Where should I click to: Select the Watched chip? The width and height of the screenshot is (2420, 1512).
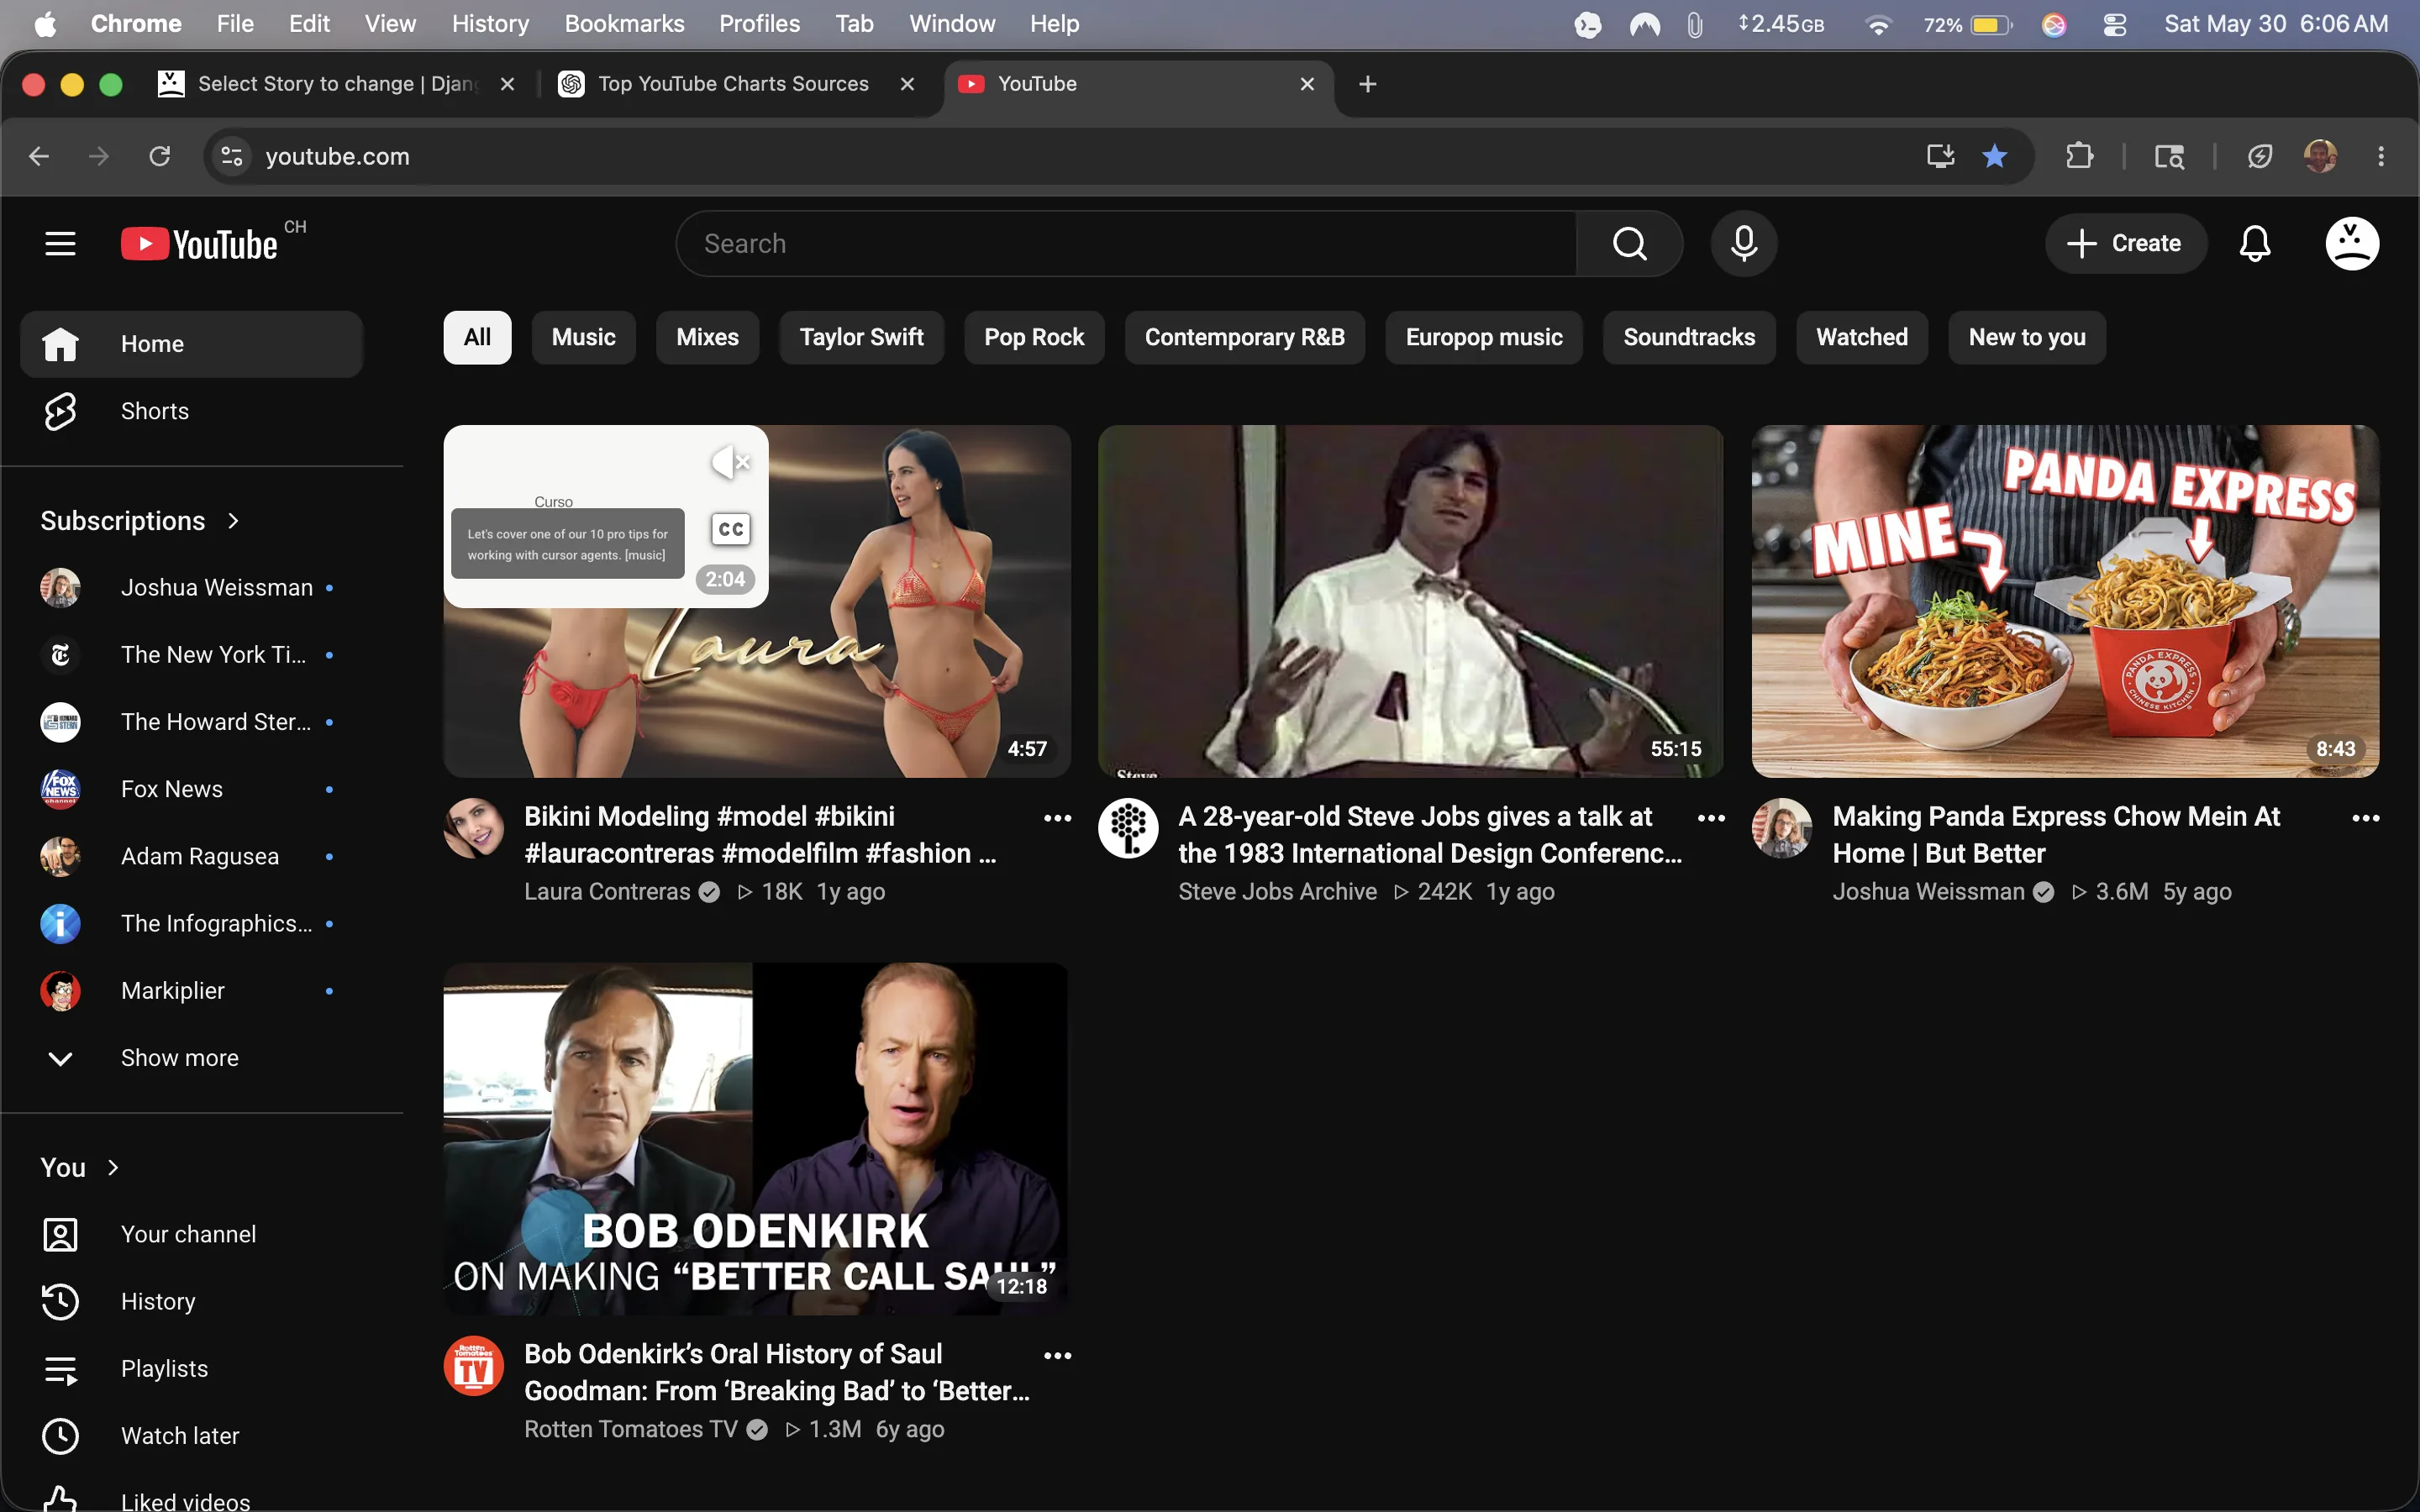tap(1862, 337)
